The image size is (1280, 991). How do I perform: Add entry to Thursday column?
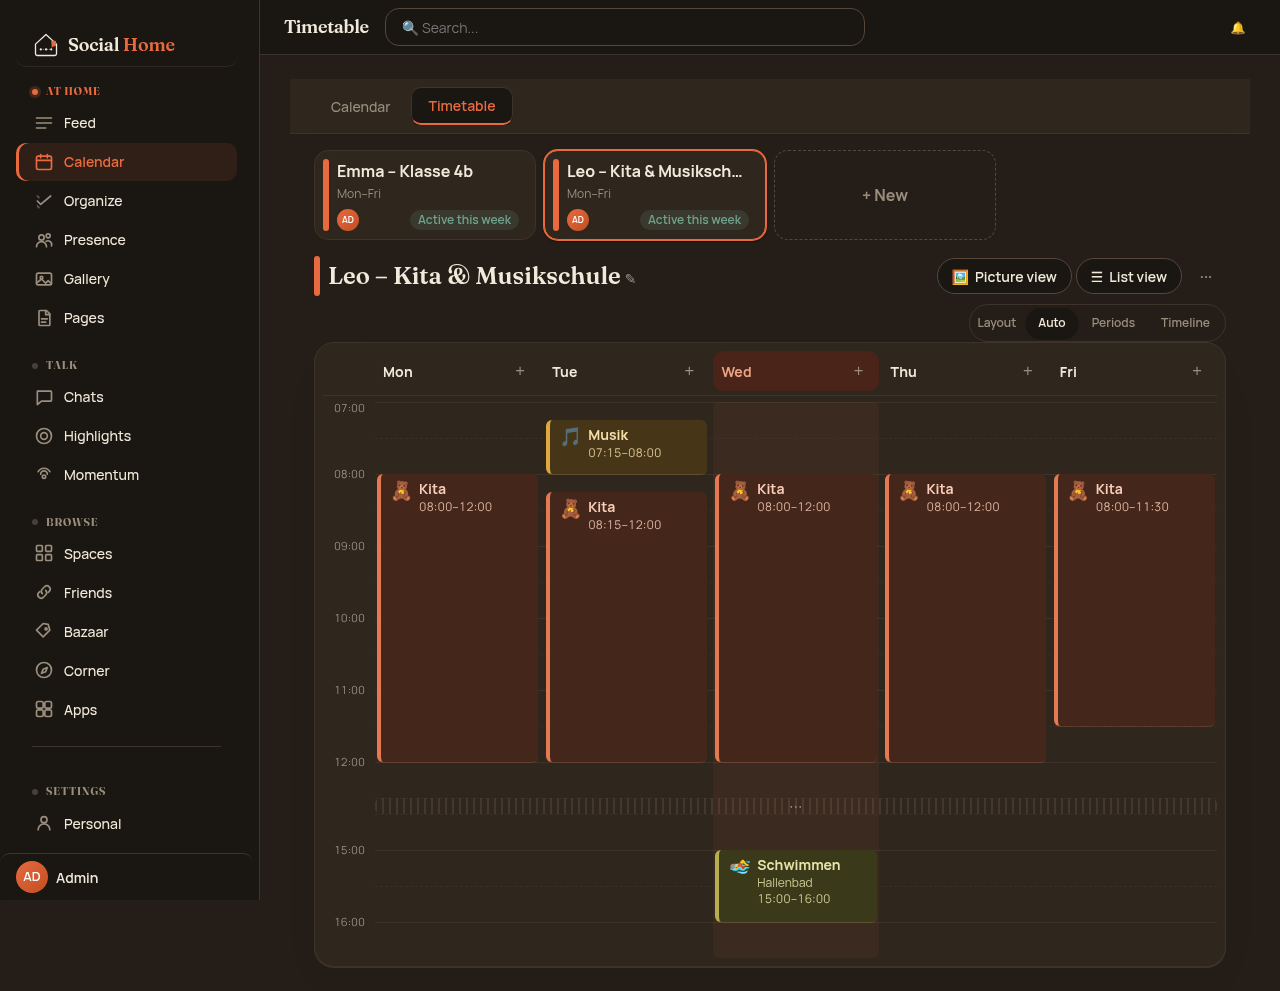pyautogui.click(x=1027, y=371)
